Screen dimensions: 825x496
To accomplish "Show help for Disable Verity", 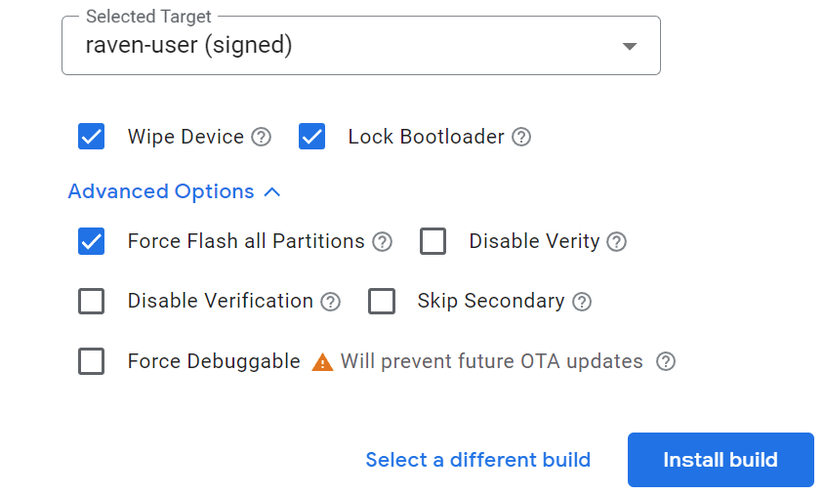I will [617, 242].
